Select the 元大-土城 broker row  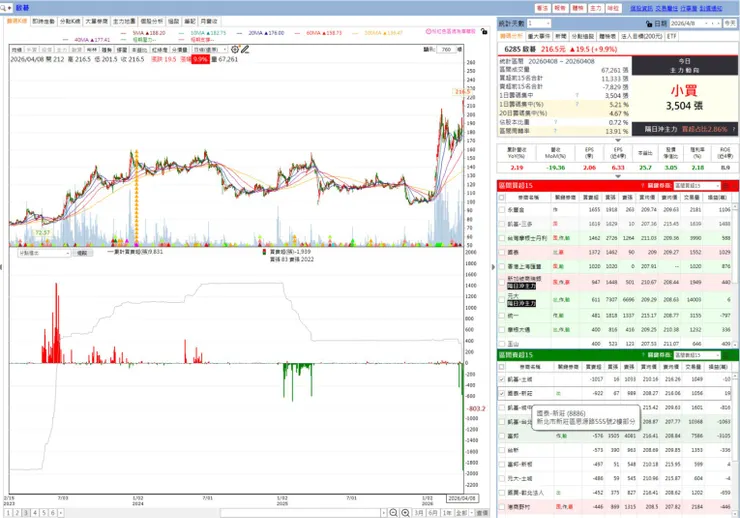coord(615,478)
